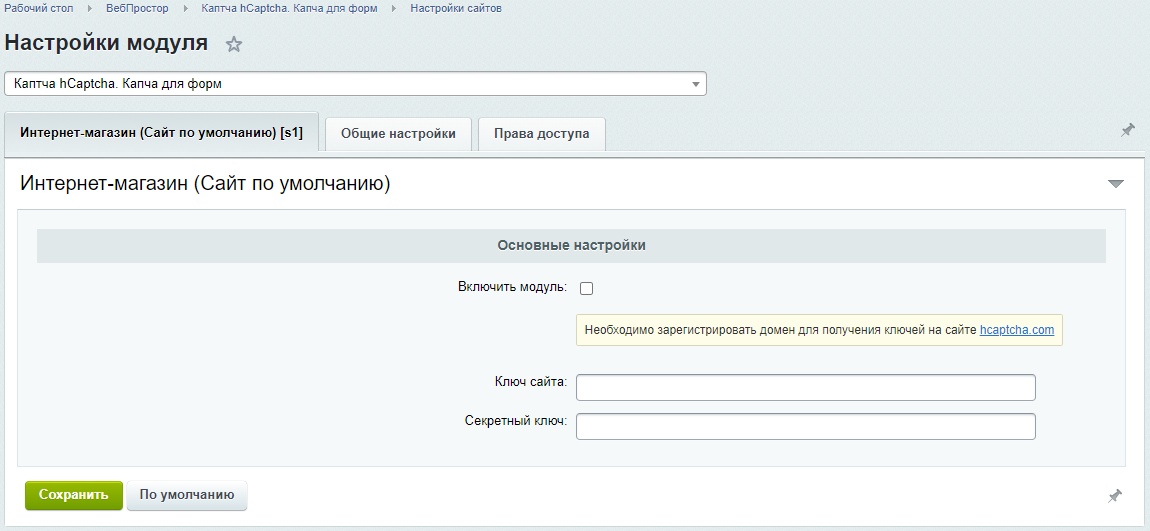This screenshot has height=531, width=1150.
Task: Click the Секретный ключ label
Action: pos(516,421)
